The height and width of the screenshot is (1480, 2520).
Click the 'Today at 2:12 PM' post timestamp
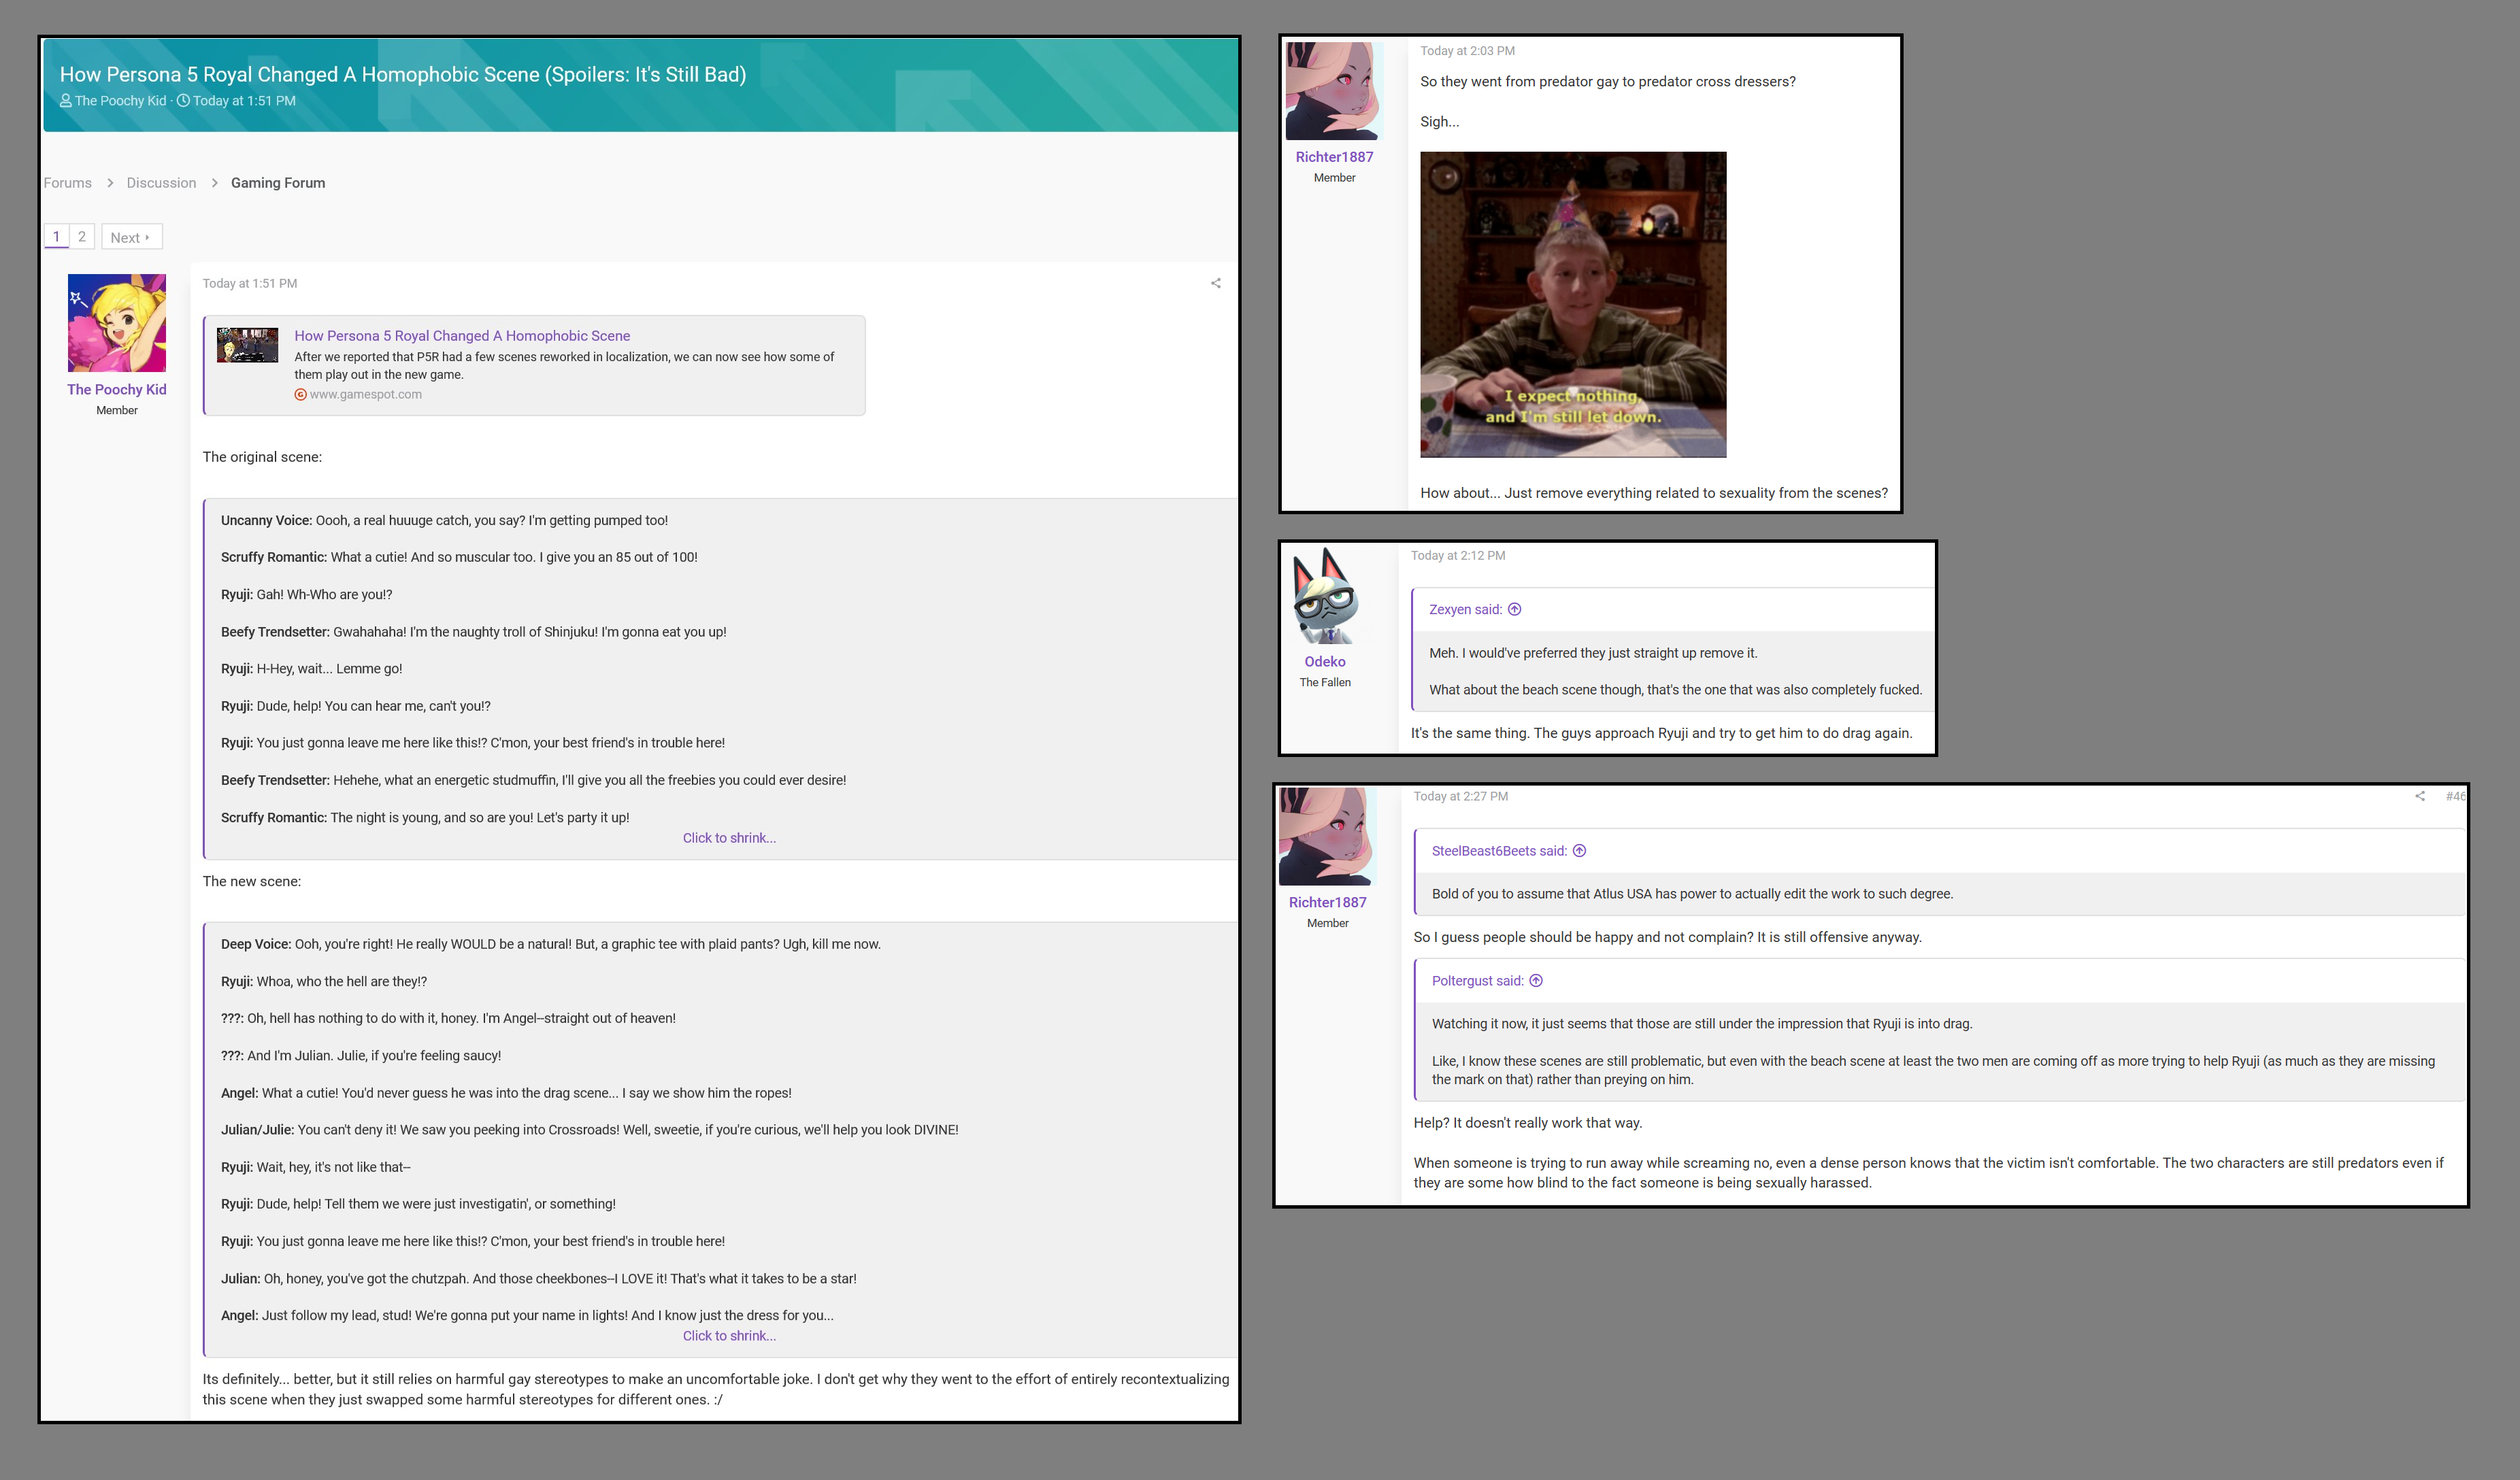click(x=1458, y=556)
